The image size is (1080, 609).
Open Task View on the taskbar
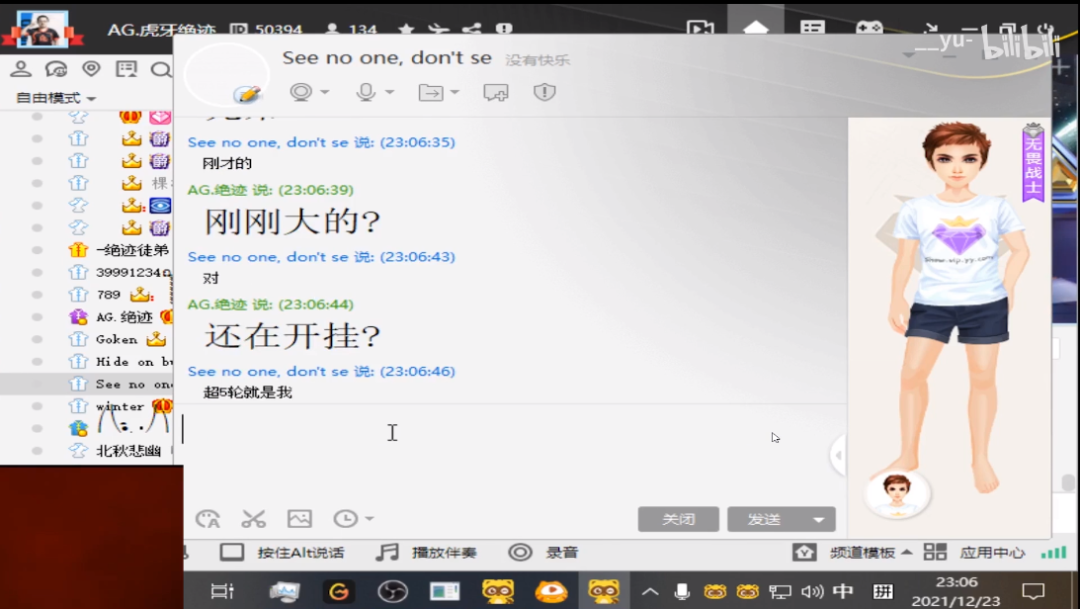222,591
